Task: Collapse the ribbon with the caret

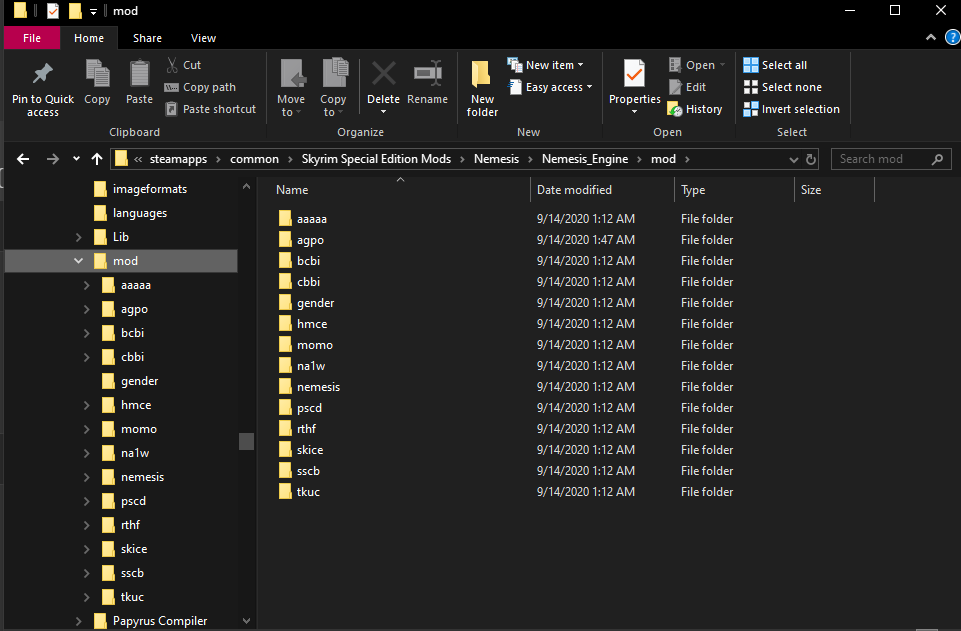Action: click(931, 37)
